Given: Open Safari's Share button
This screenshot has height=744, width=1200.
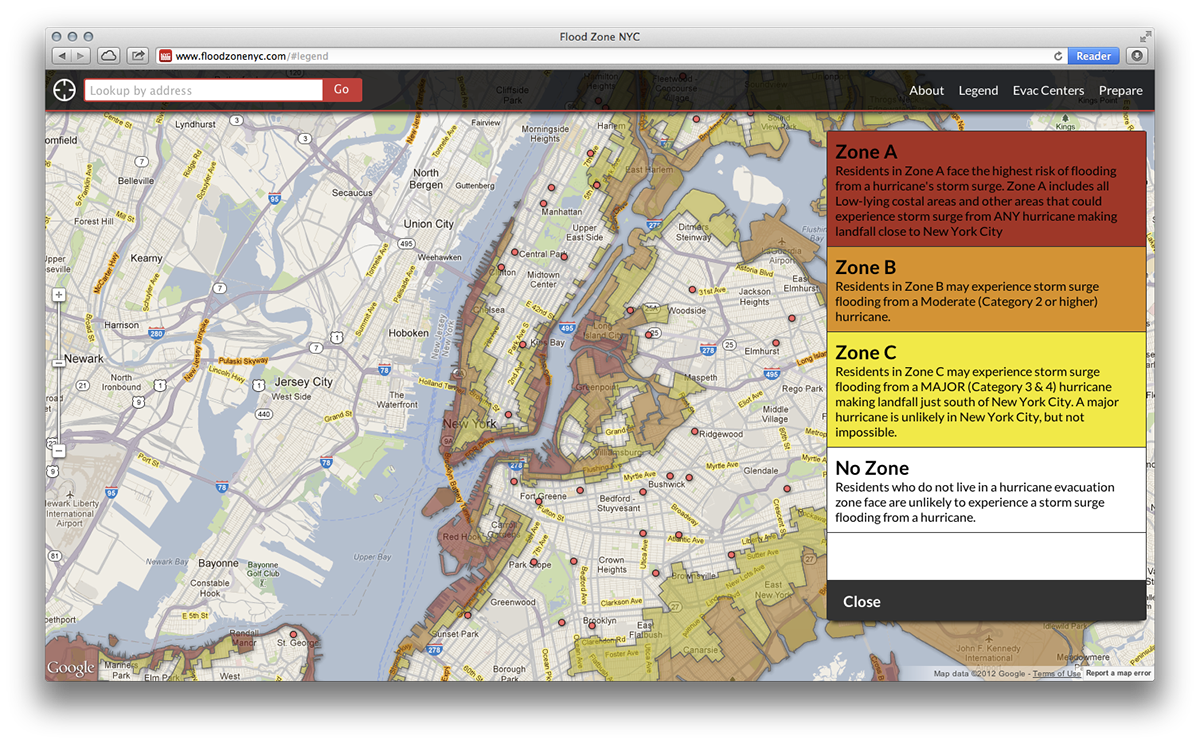Looking at the screenshot, I should click(x=138, y=56).
